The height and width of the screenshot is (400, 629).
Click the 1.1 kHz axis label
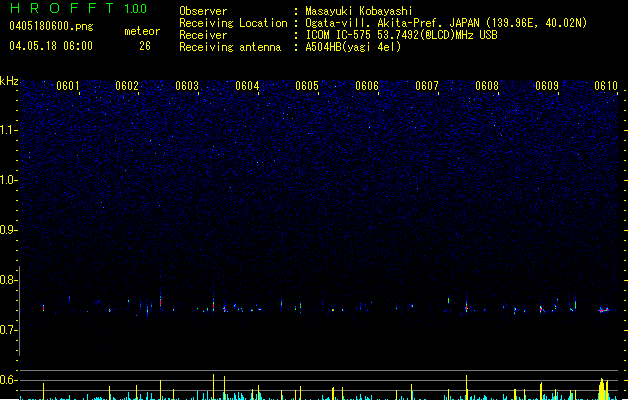(9, 130)
